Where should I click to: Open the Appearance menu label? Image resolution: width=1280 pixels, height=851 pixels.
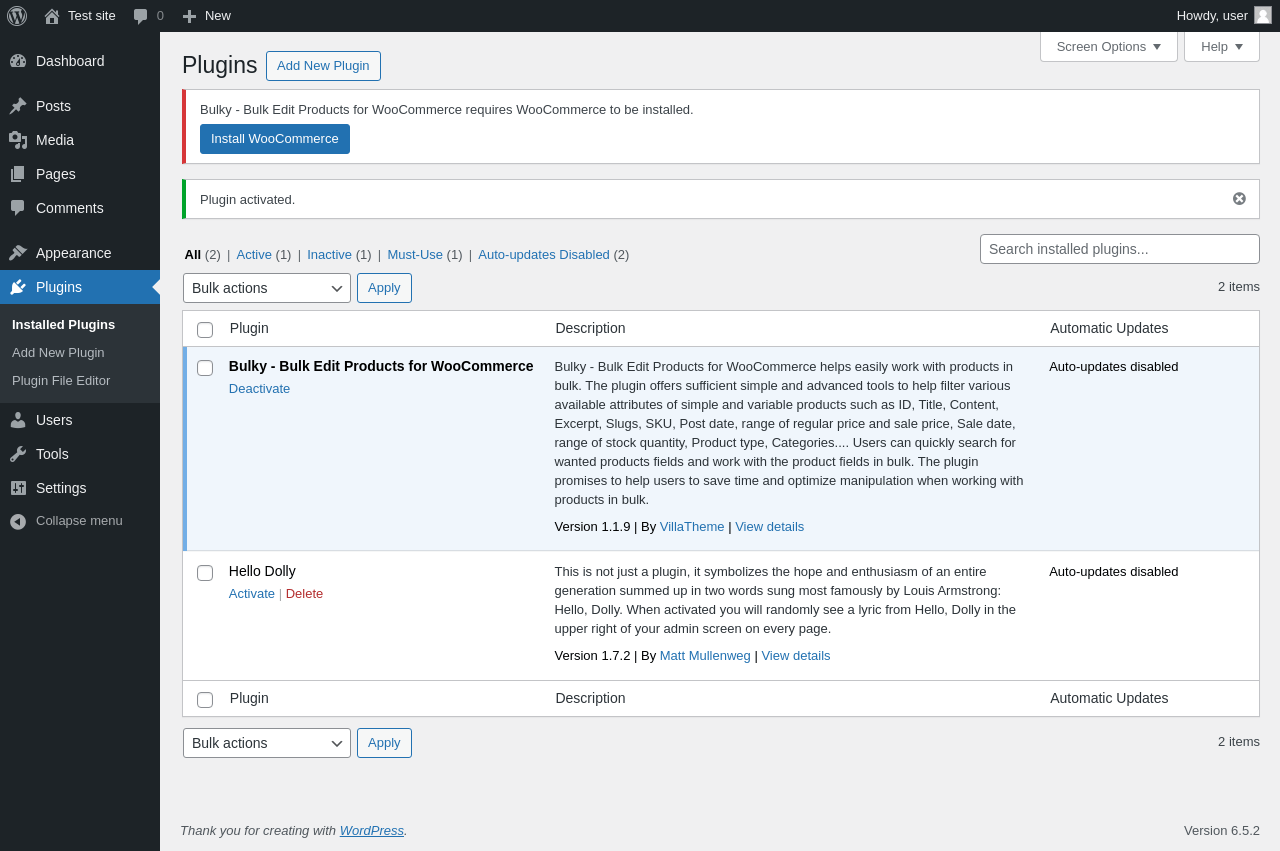point(74,253)
